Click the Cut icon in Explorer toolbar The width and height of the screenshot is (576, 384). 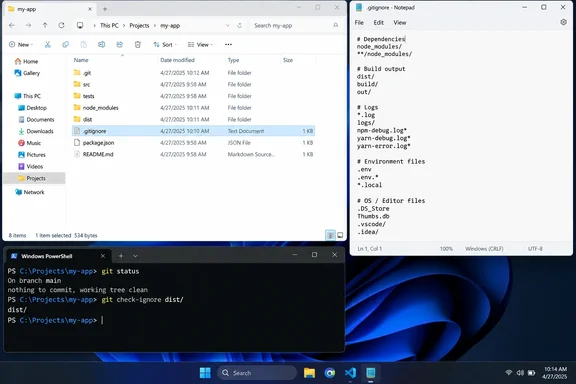(x=47, y=44)
